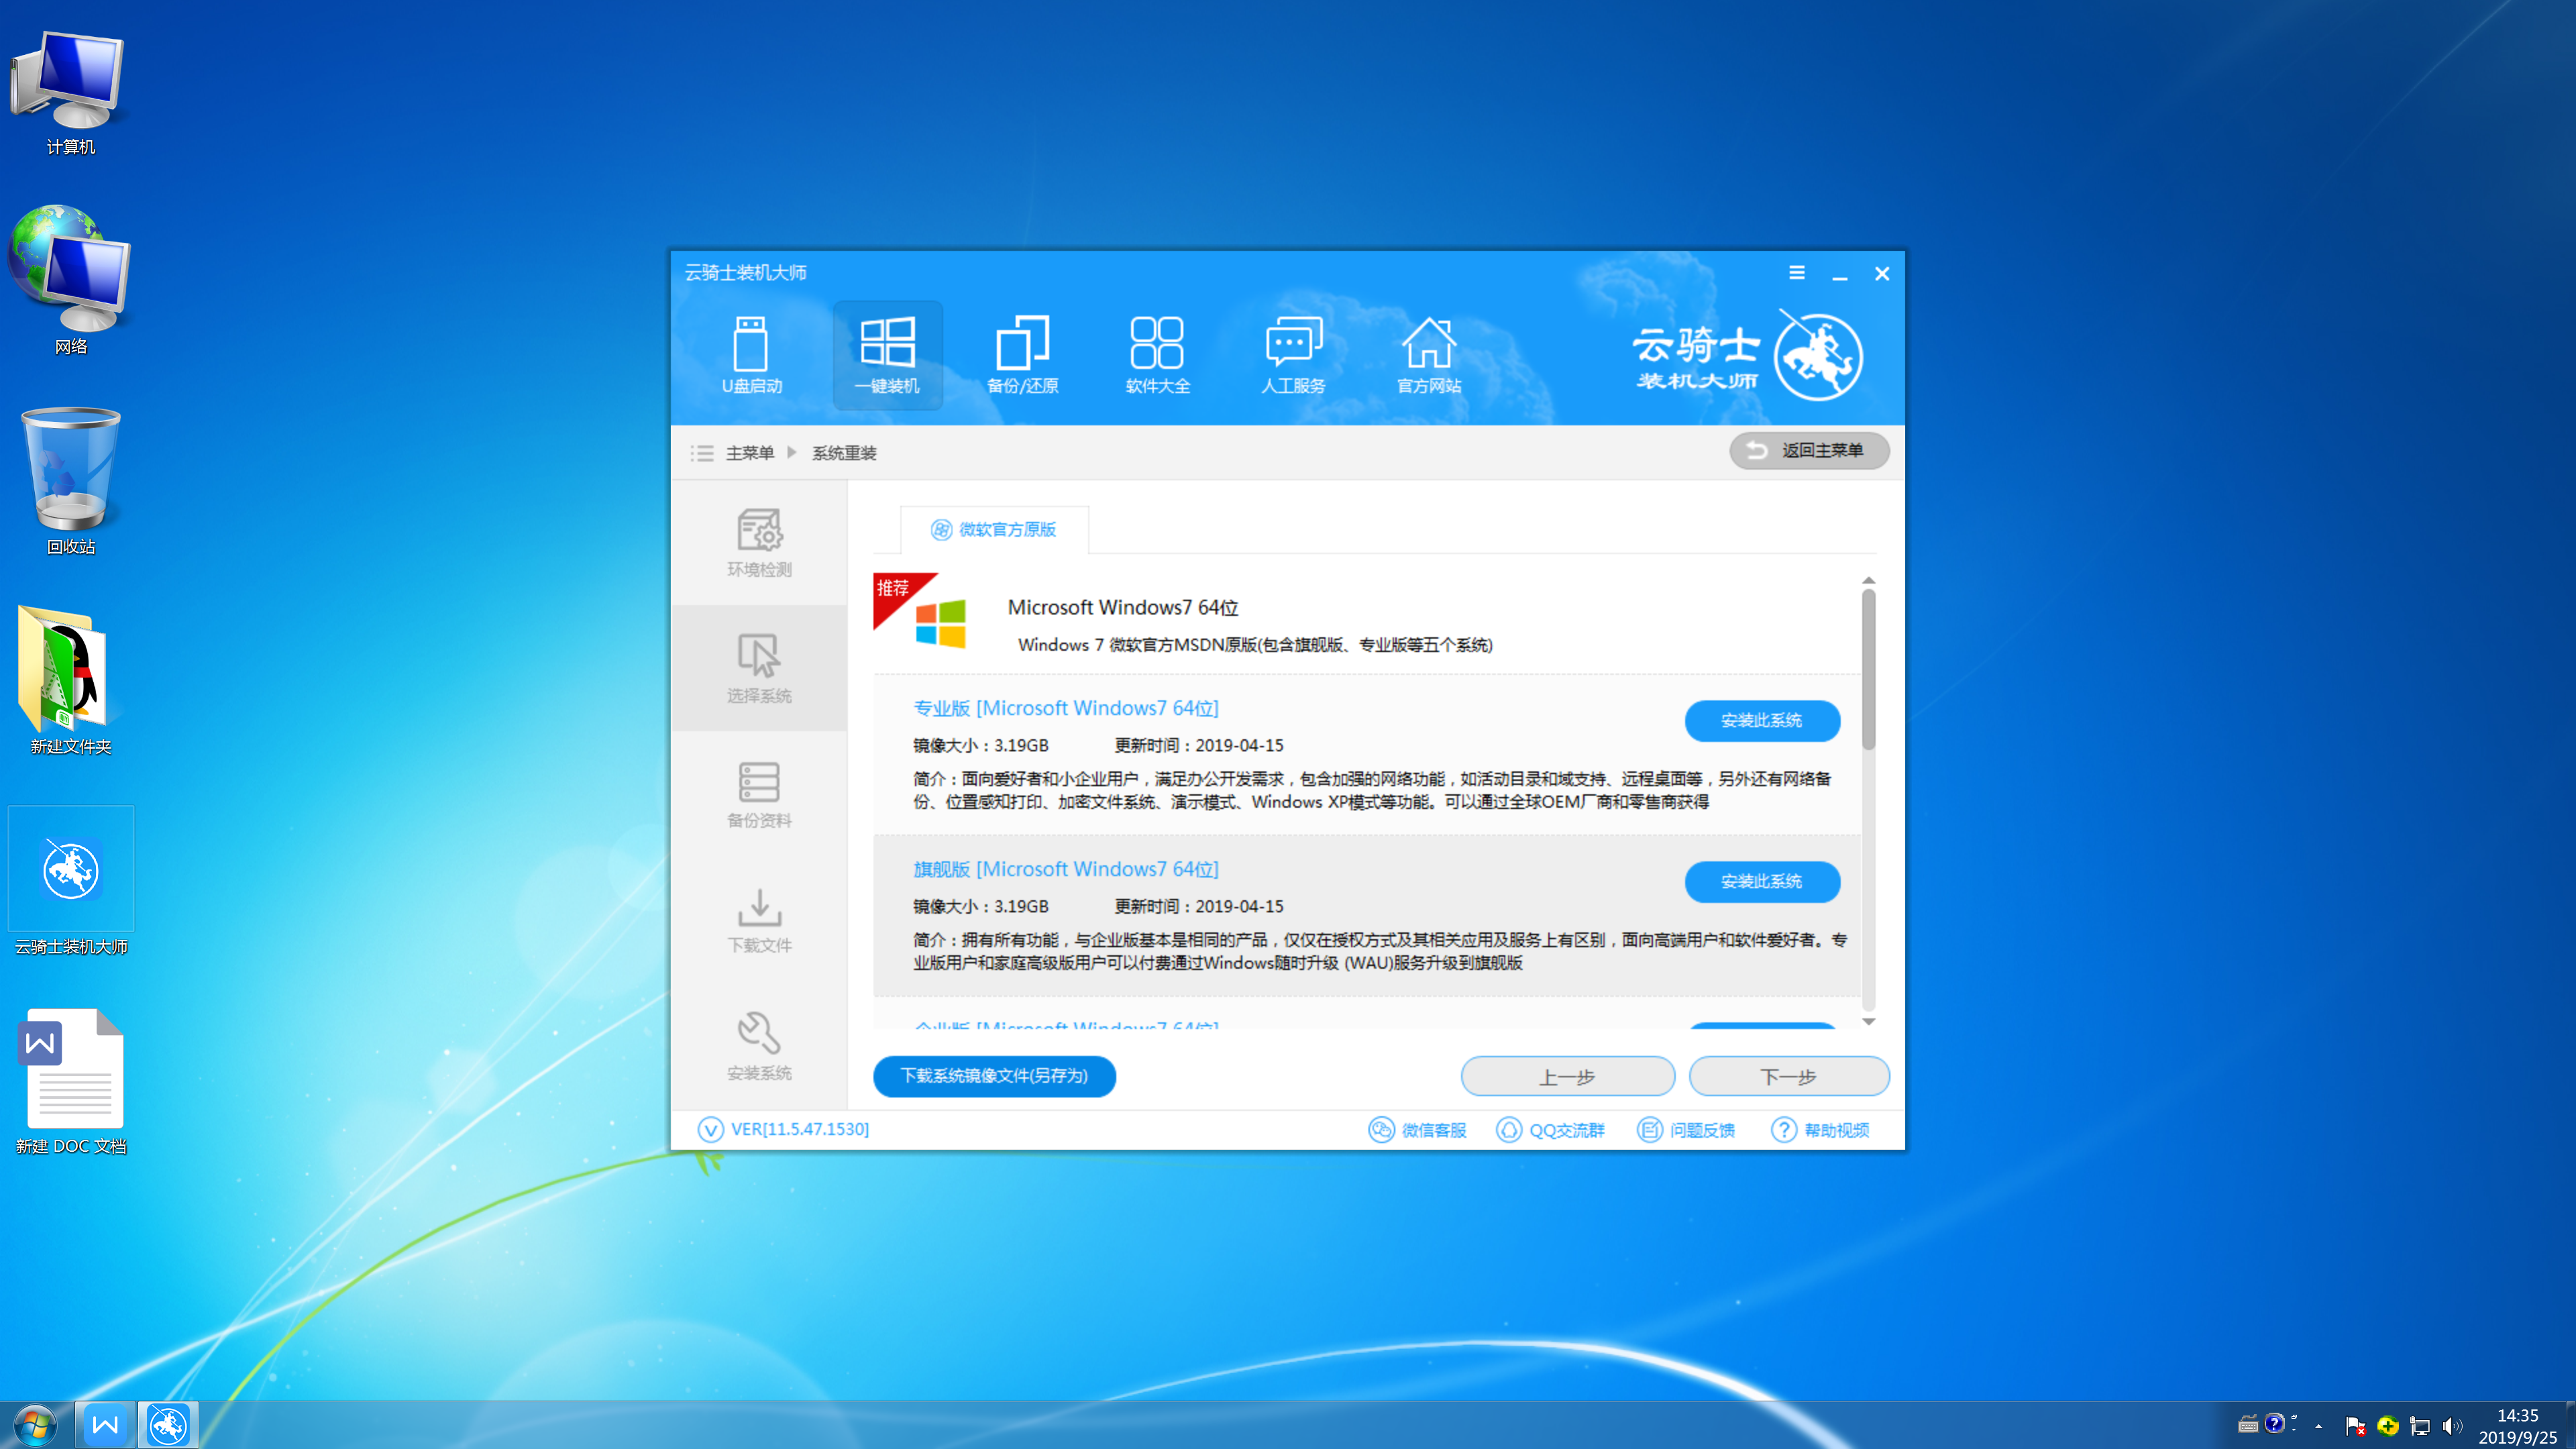
Task: Click 上一步 button
Action: point(1567,1077)
